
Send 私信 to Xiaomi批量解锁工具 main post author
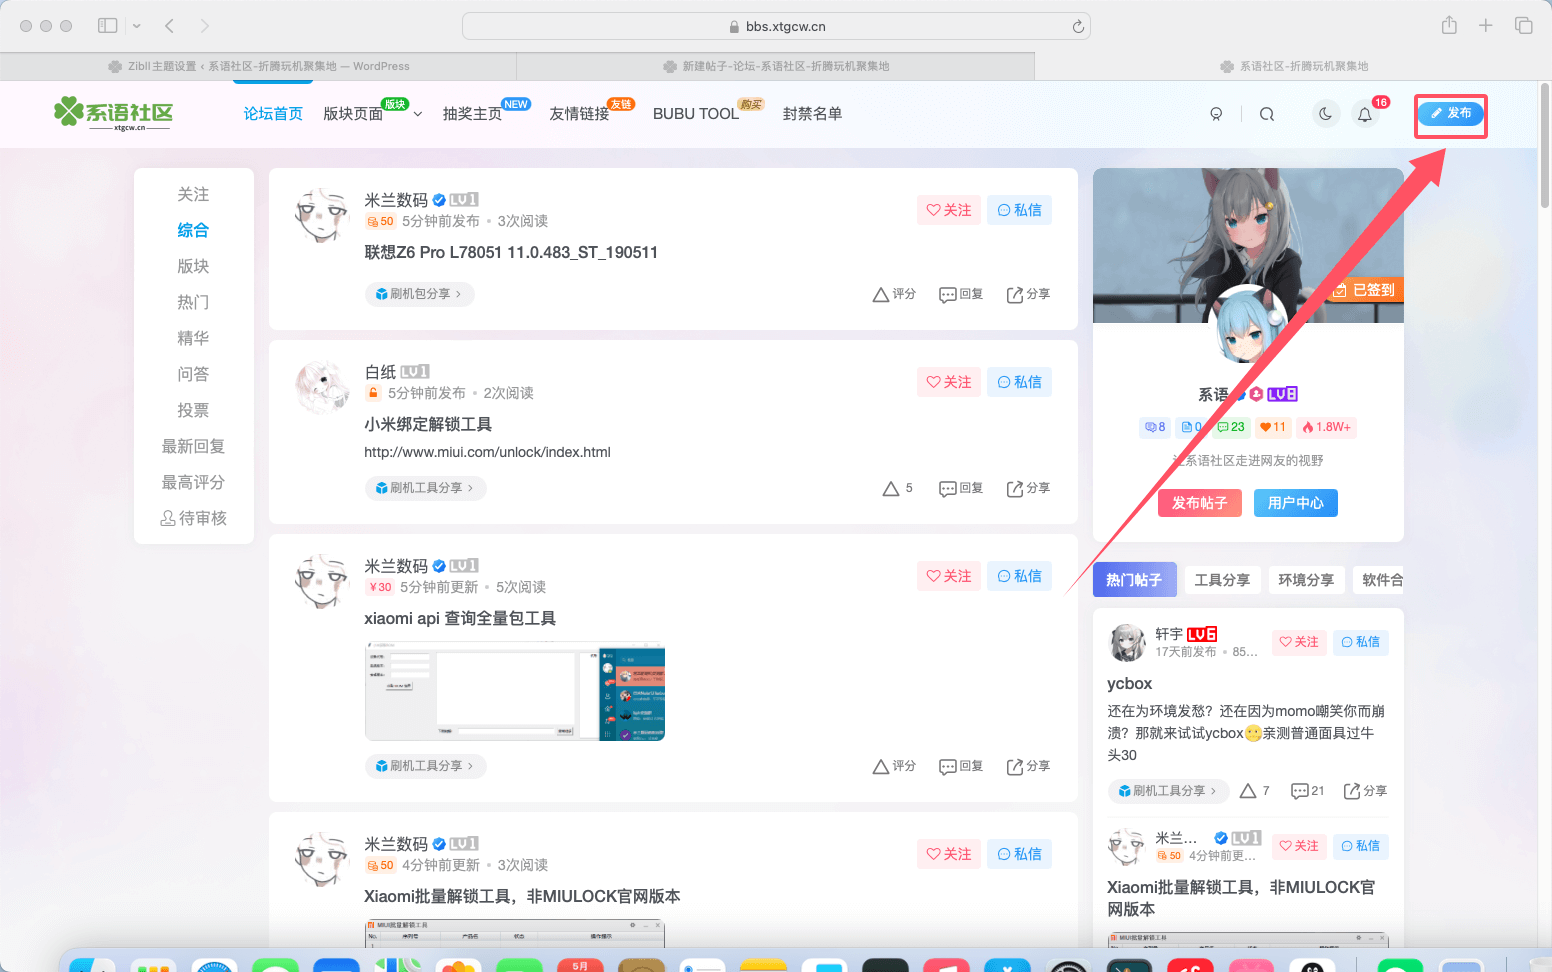click(x=1019, y=854)
